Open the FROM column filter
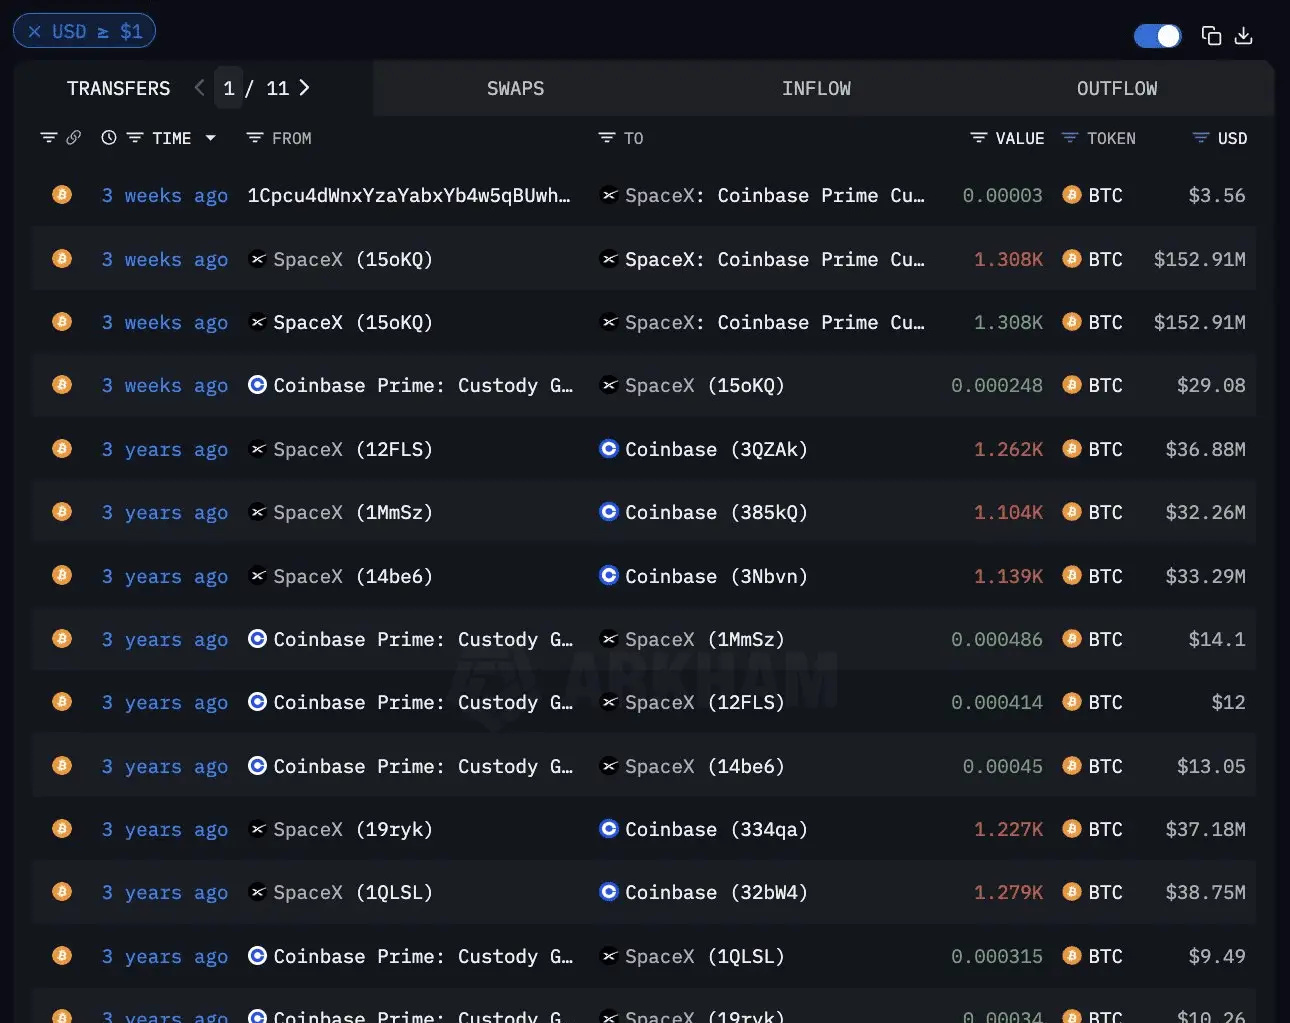Screen dimensions: 1290x1023 [x=255, y=138]
